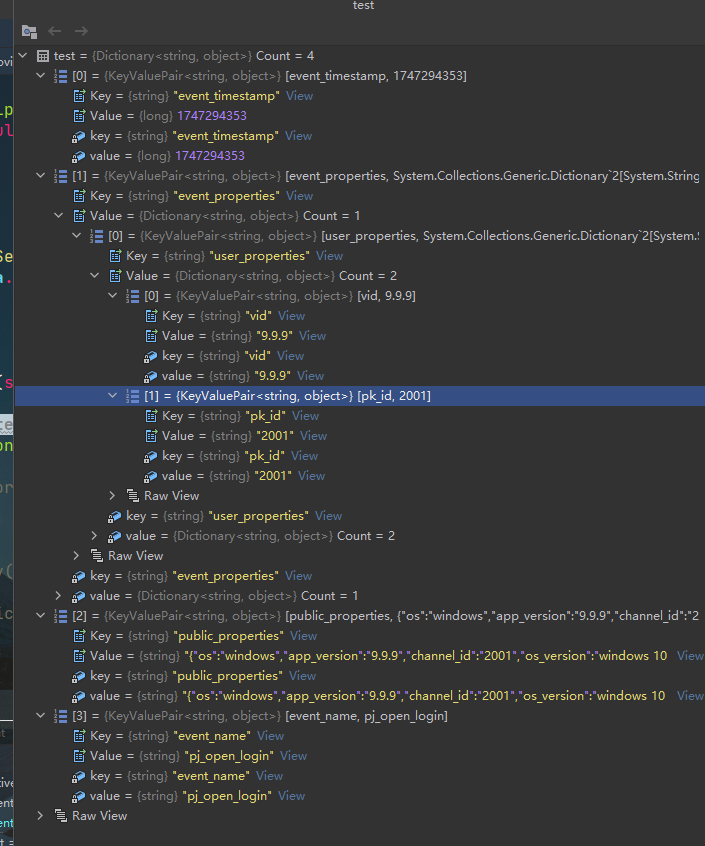The height and width of the screenshot is (846, 705).
Task: Click the property icon of uppercase Key "user_properties"
Action: pyautogui.click(x=115, y=256)
